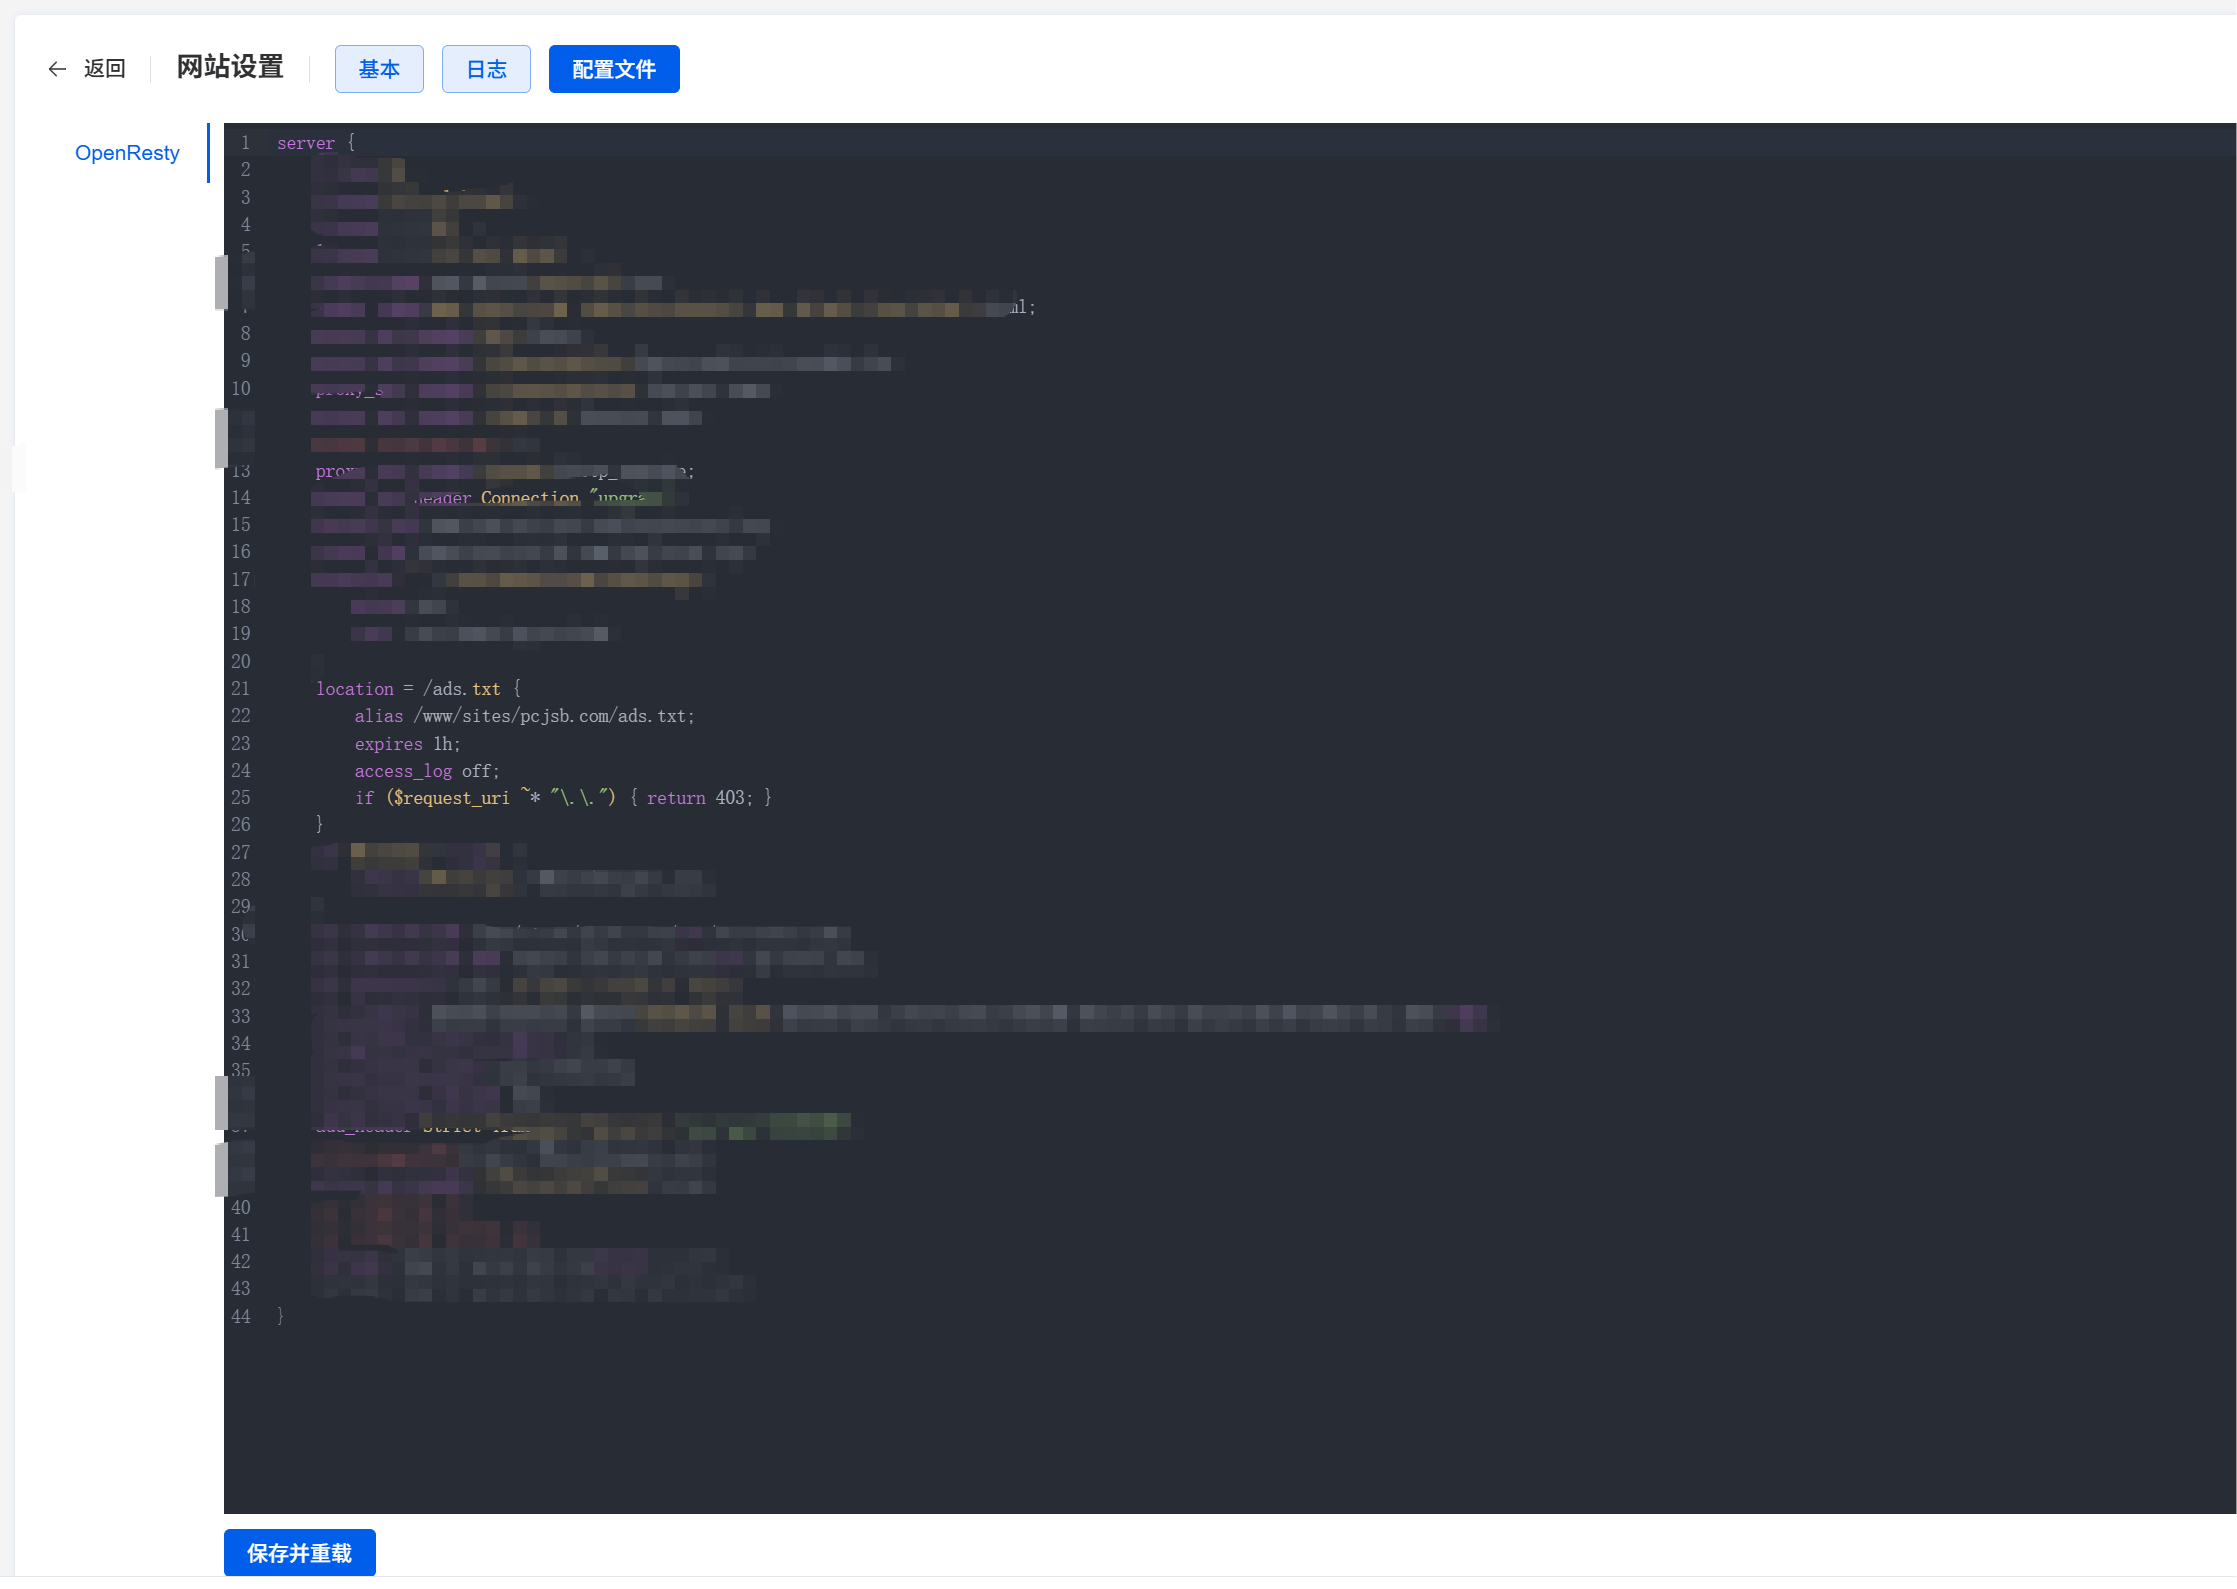Click 'location = /ads.txt {' line

[418, 689]
